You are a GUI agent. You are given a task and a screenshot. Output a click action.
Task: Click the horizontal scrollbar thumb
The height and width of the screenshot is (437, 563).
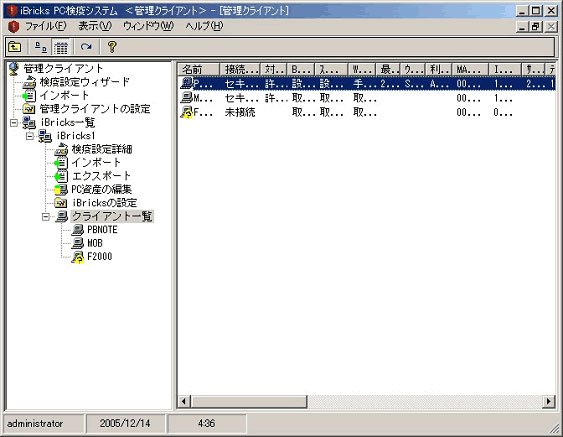248,401
